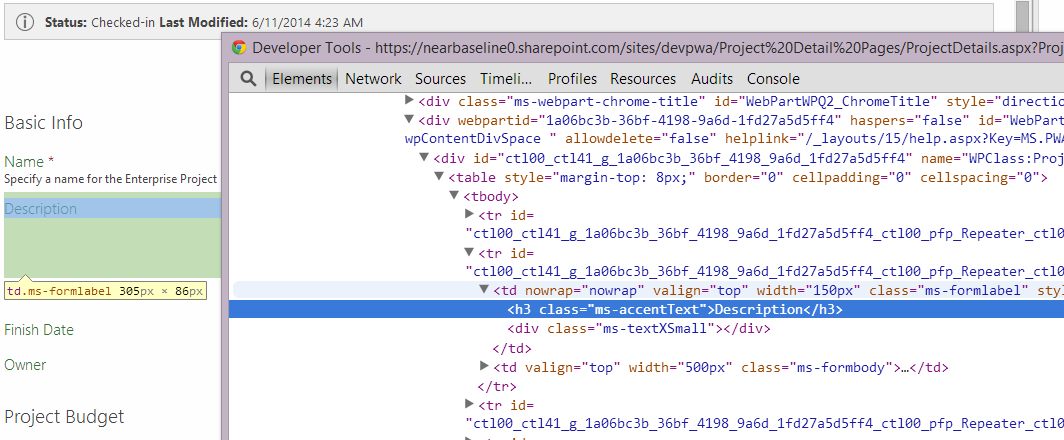Switch to the Console tab
The height and width of the screenshot is (440, 1064).
point(773,79)
